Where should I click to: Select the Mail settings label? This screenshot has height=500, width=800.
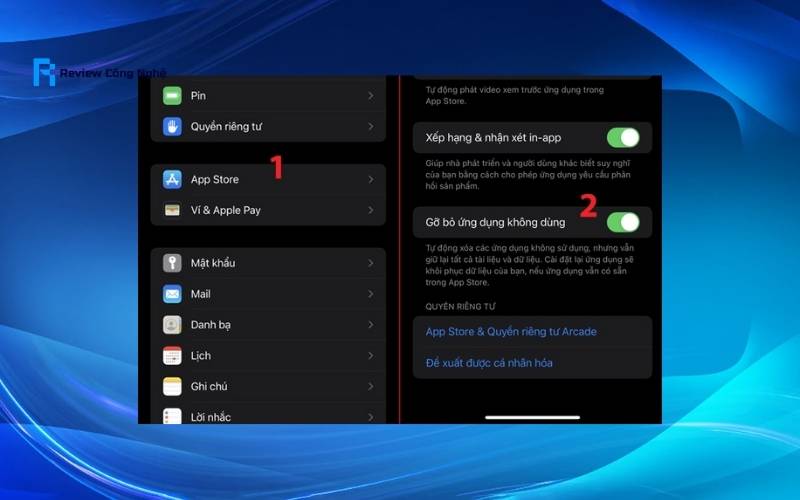click(x=201, y=294)
